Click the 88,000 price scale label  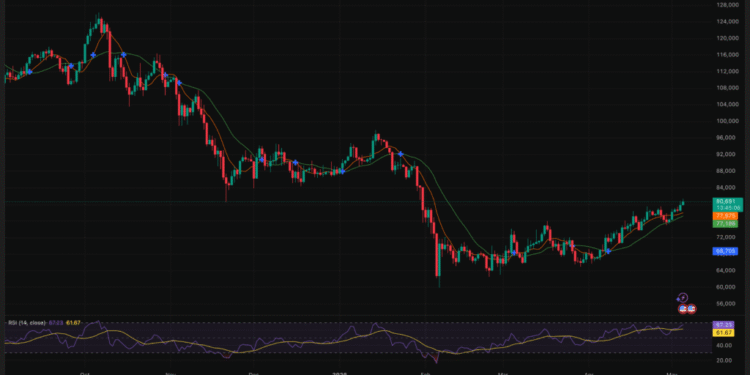727,171
